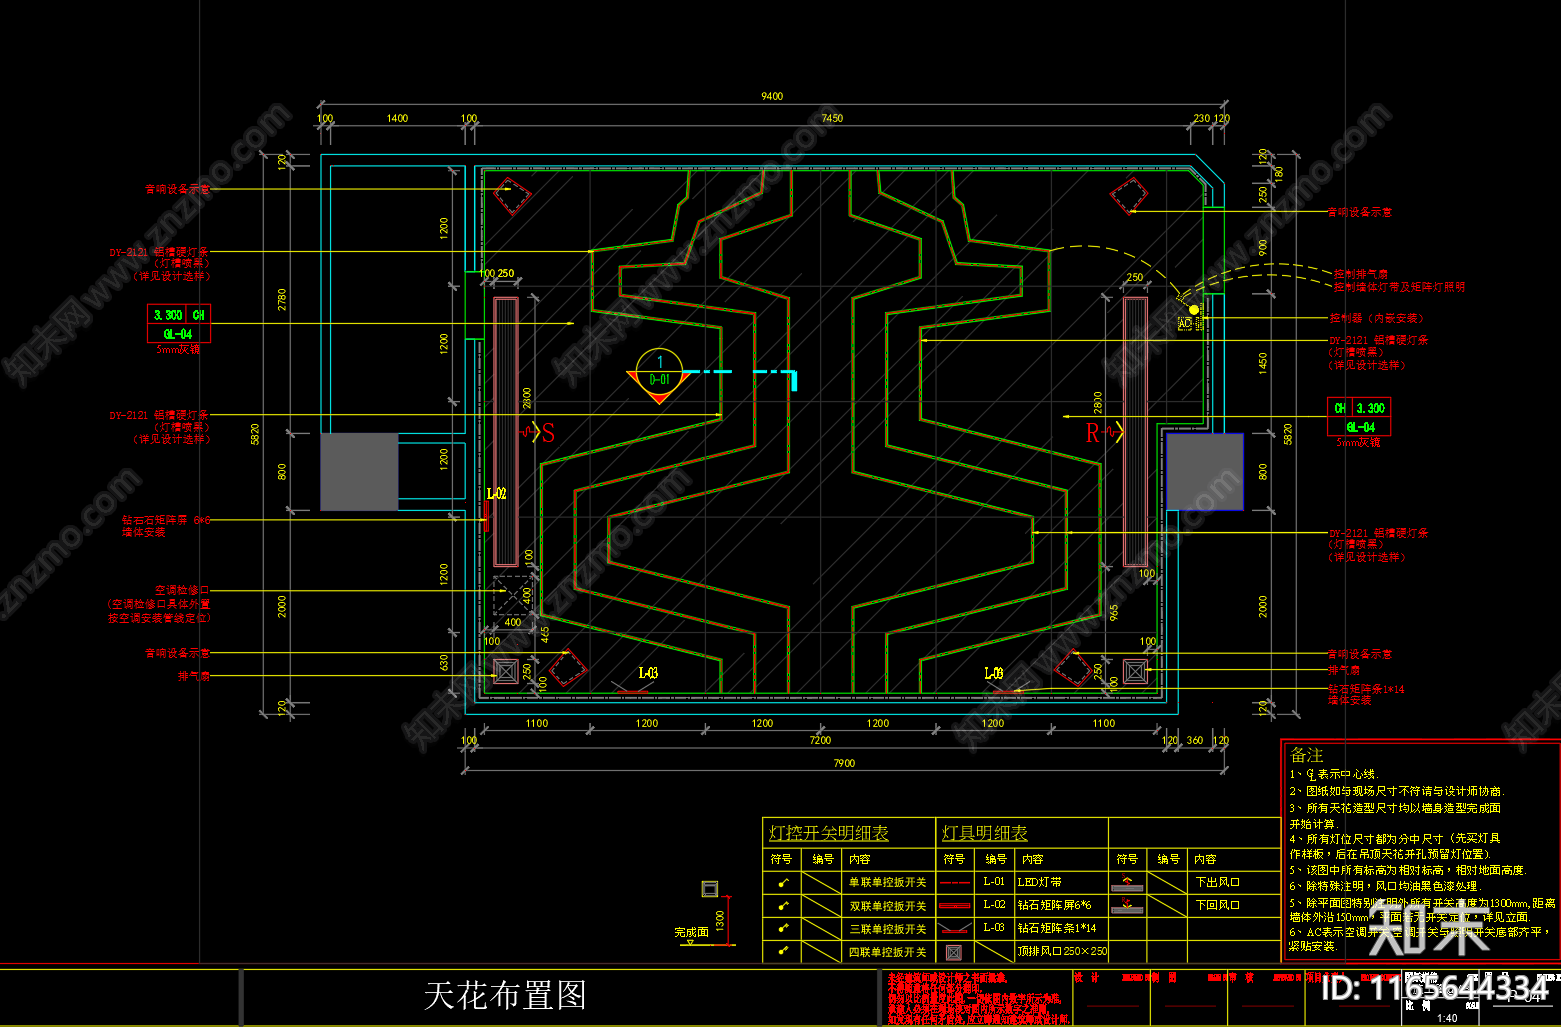Select the 1400 top dimension text
The height and width of the screenshot is (1027, 1561).
tap(397, 118)
